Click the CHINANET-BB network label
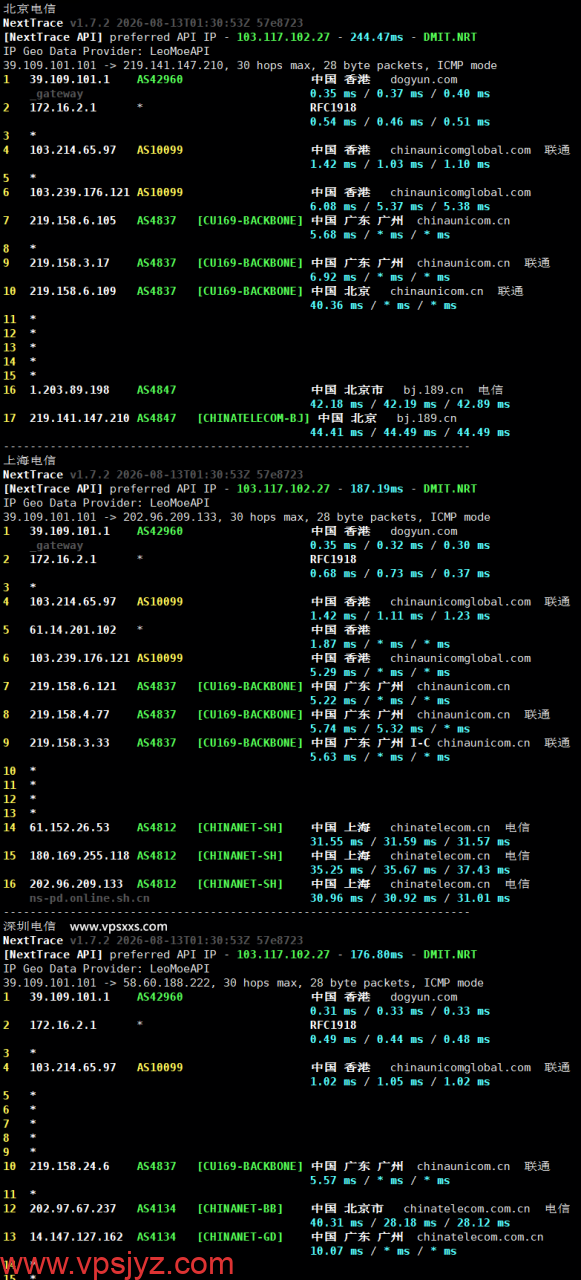The height and width of the screenshot is (1280, 581). pos(240,1208)
